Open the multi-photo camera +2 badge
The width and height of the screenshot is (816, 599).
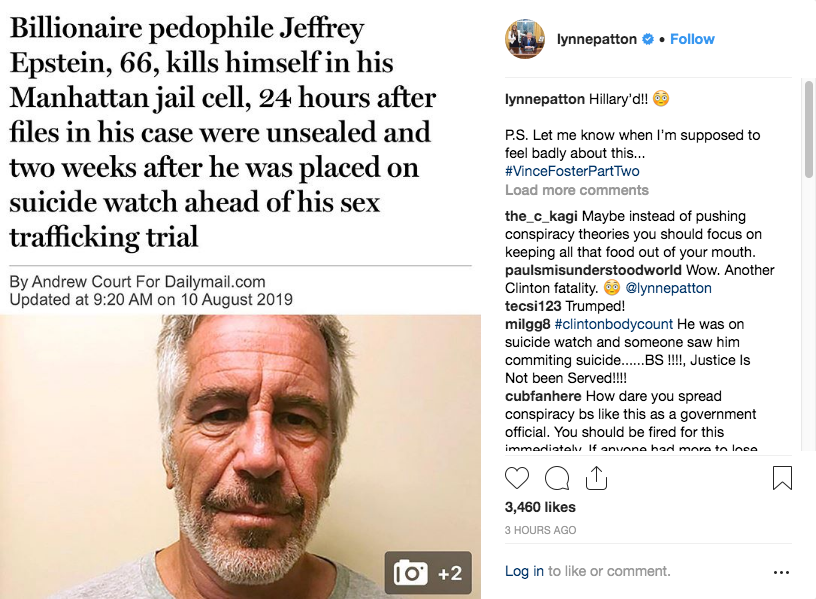pos(428,572)
